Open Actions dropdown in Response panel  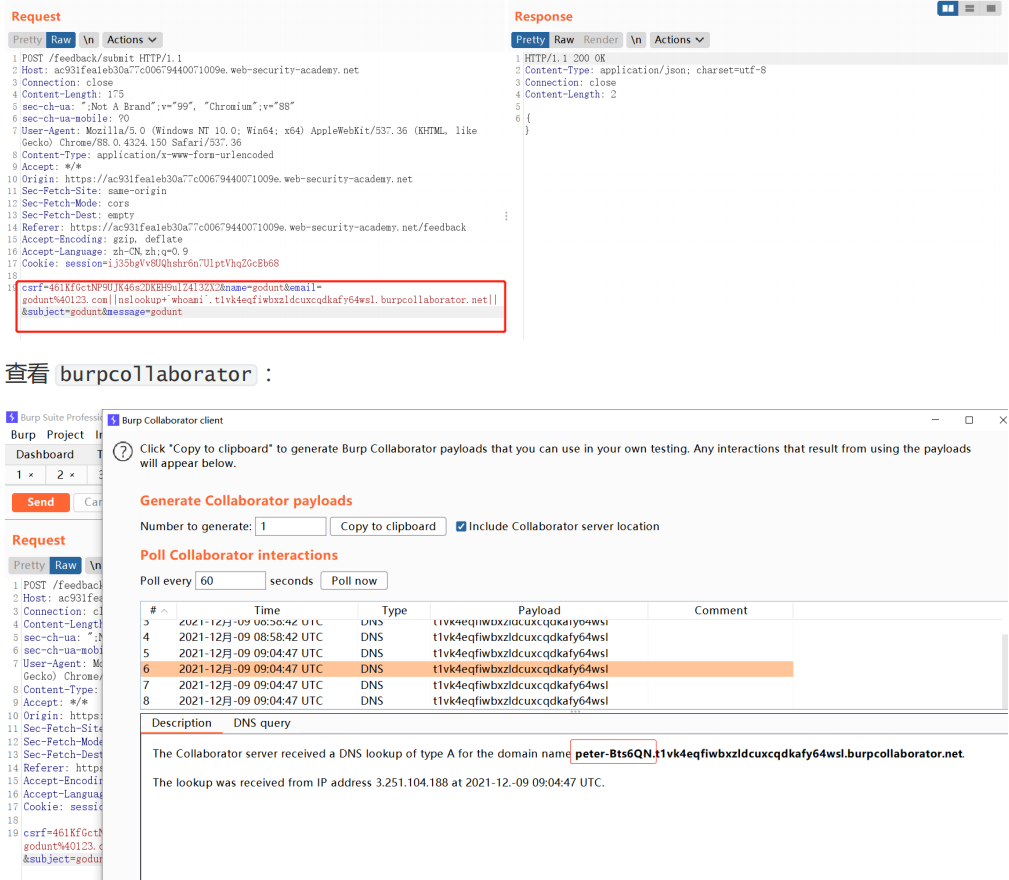coord(680,39)
